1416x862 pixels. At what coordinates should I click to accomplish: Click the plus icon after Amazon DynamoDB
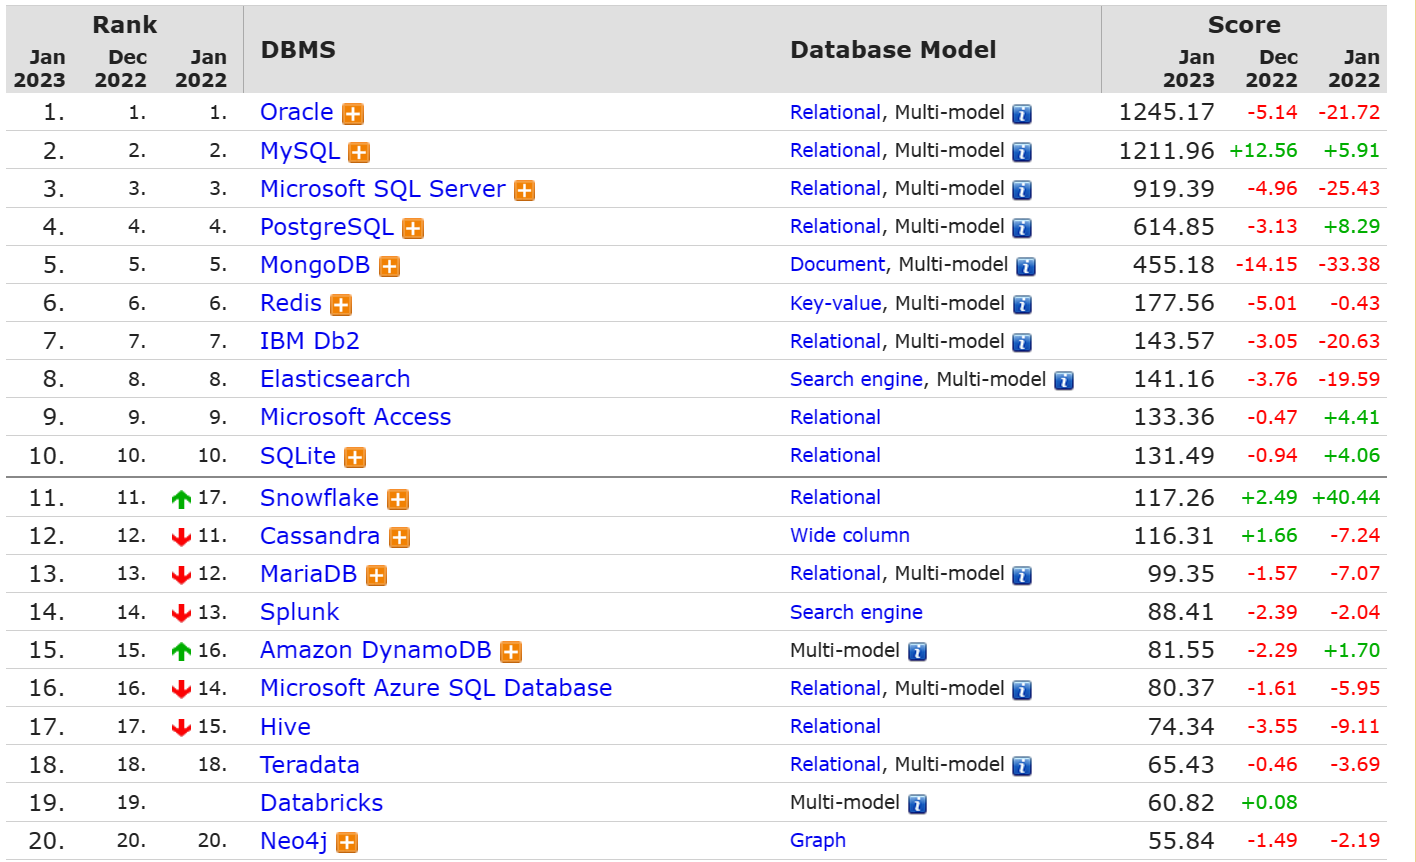(511, 652)
